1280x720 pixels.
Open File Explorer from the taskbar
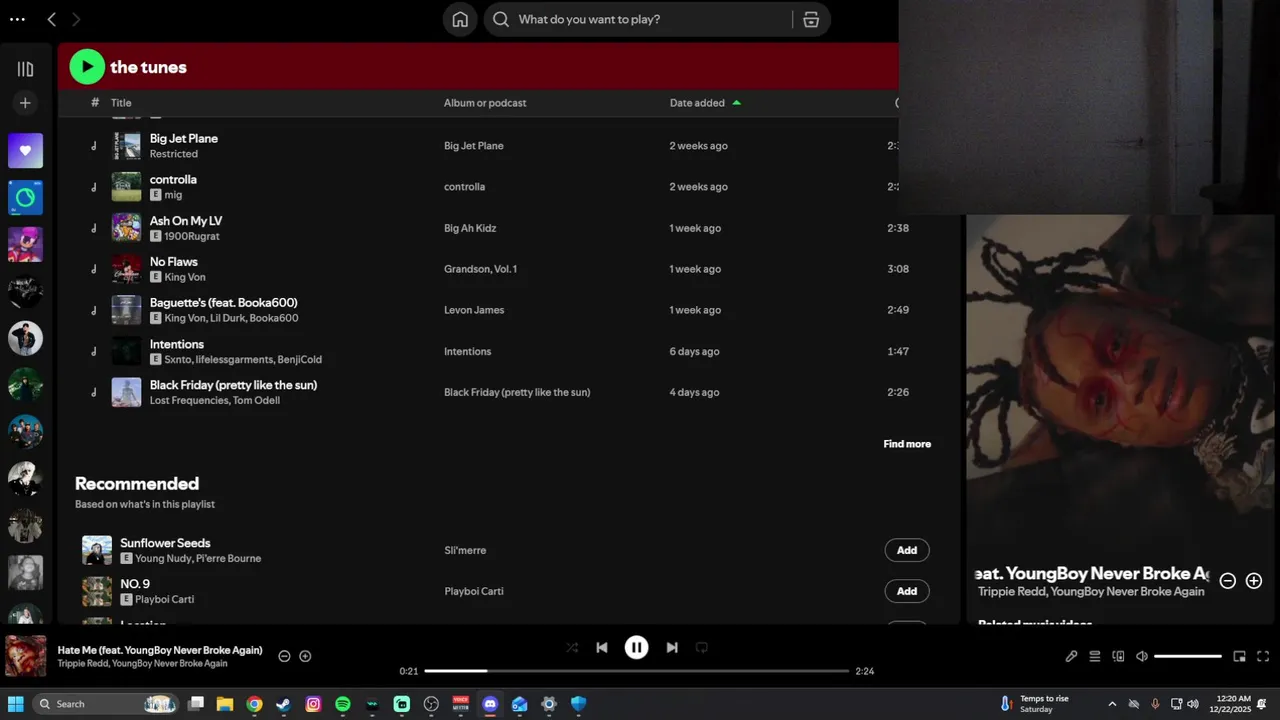point(224,704)
